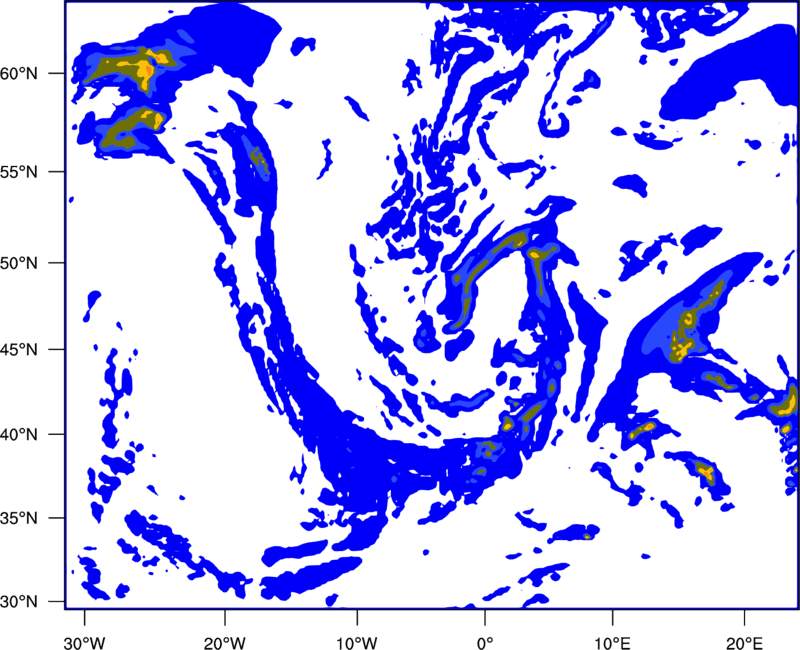Click the 60°N latitude label
This screenshot has width=800, height=650.
point(19,74)
